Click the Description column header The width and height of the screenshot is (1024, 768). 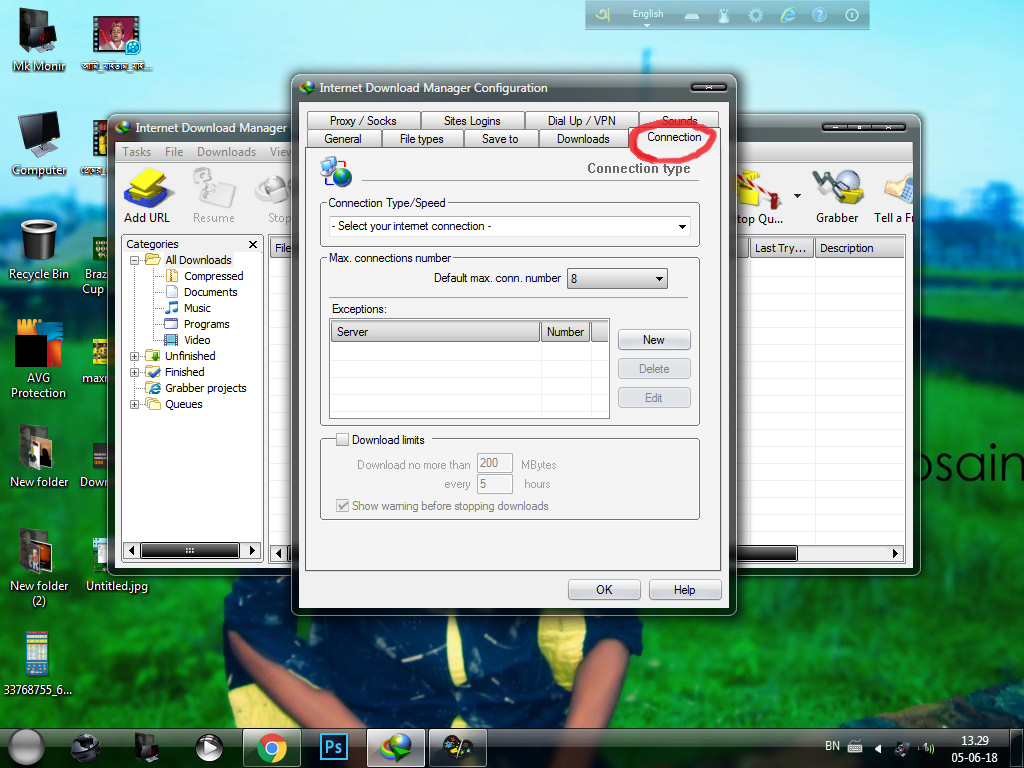pos(859,248)
